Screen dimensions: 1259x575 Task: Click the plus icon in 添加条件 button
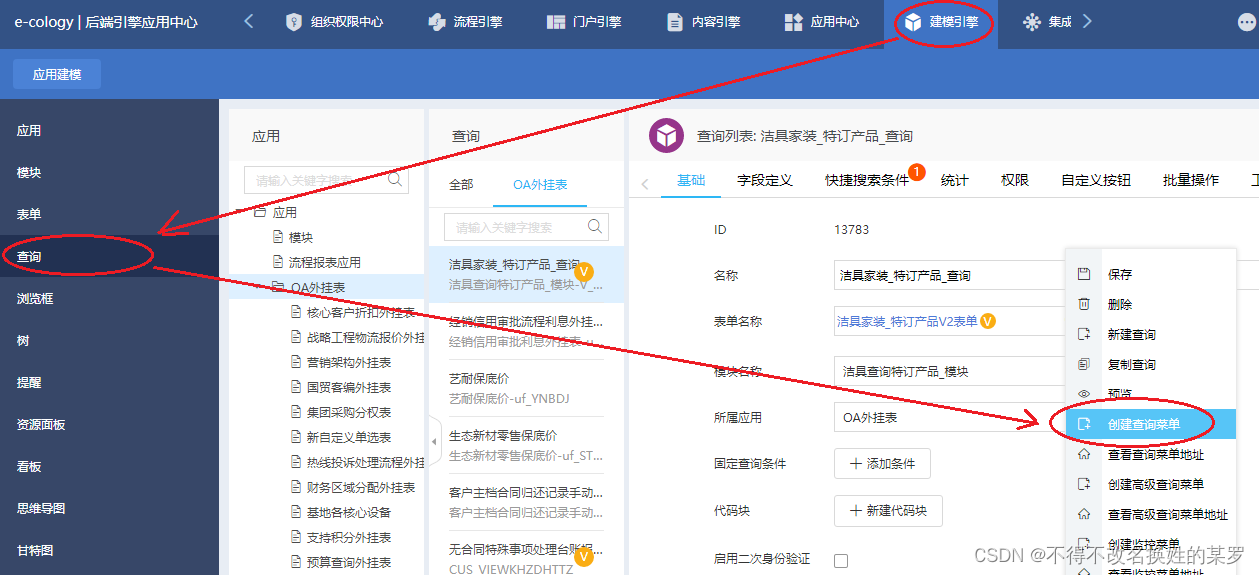click(855, 463)
